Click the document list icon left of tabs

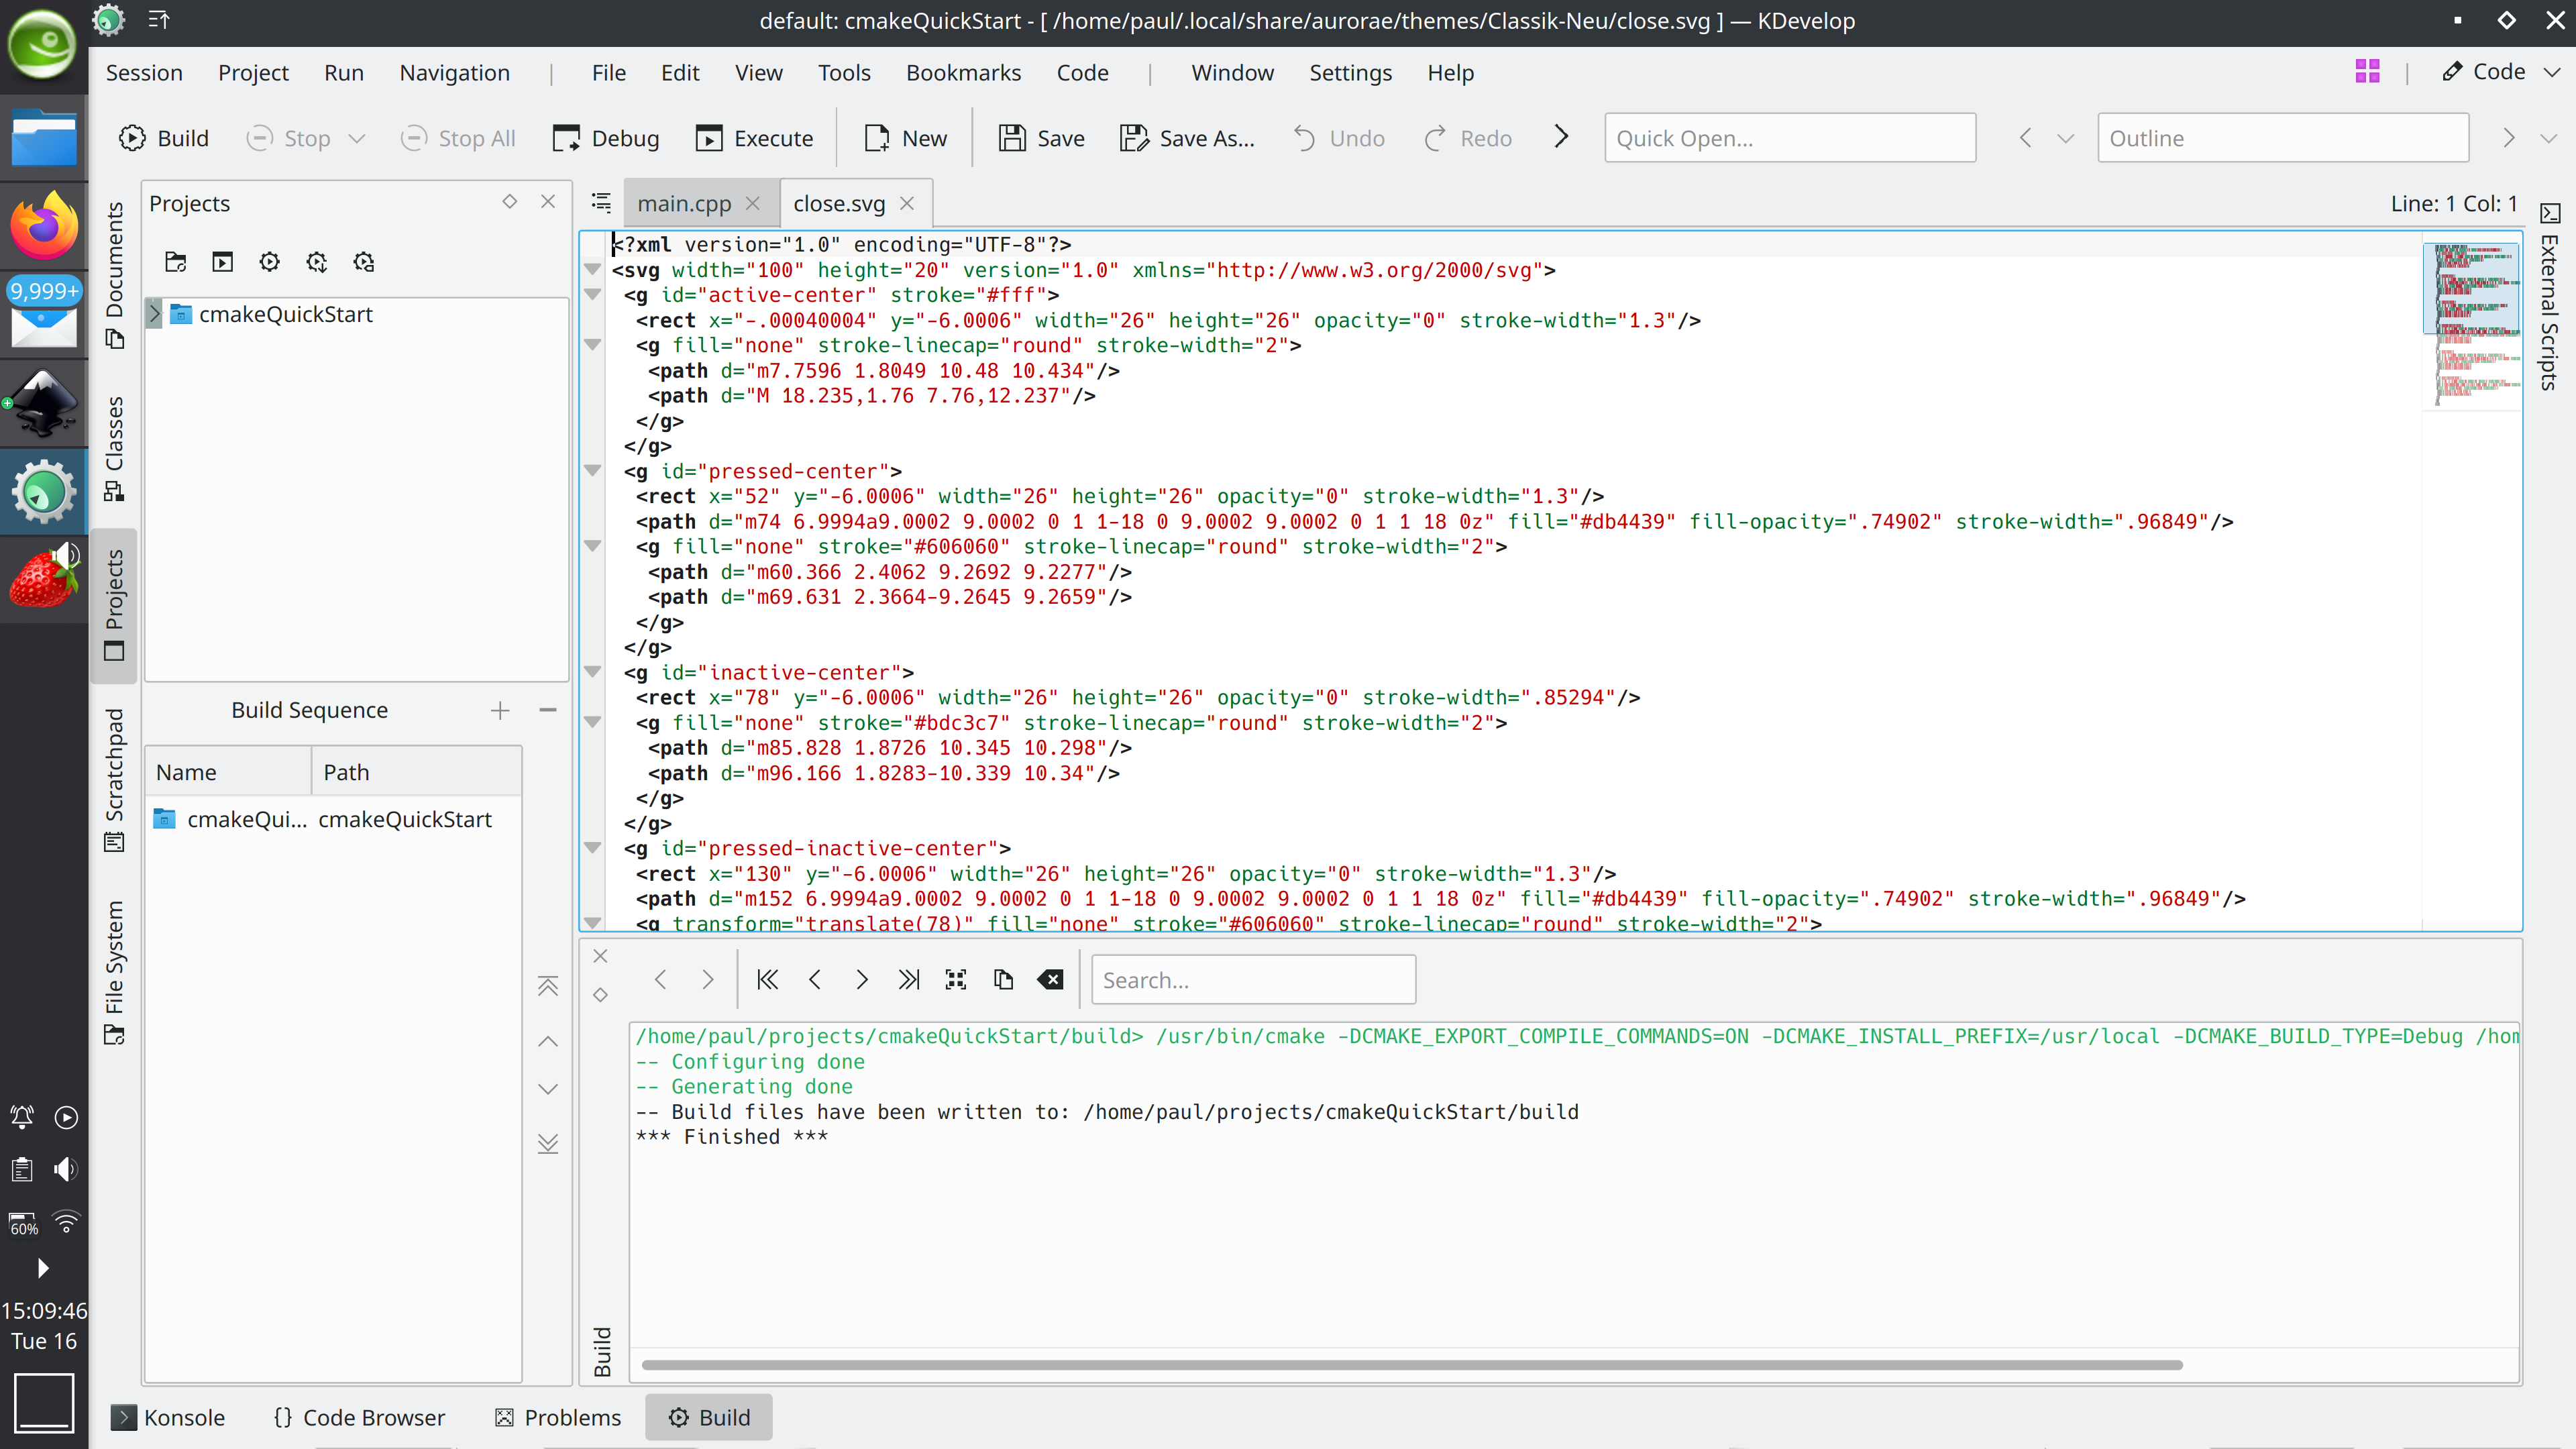coord(601,203)
